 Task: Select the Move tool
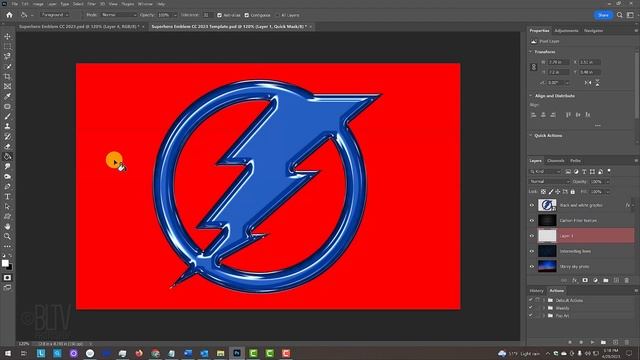7,36
